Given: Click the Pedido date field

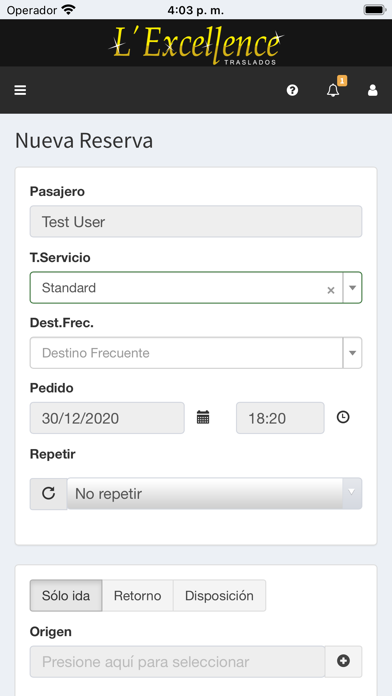Looking at the screenshot, I should (107, 418).
